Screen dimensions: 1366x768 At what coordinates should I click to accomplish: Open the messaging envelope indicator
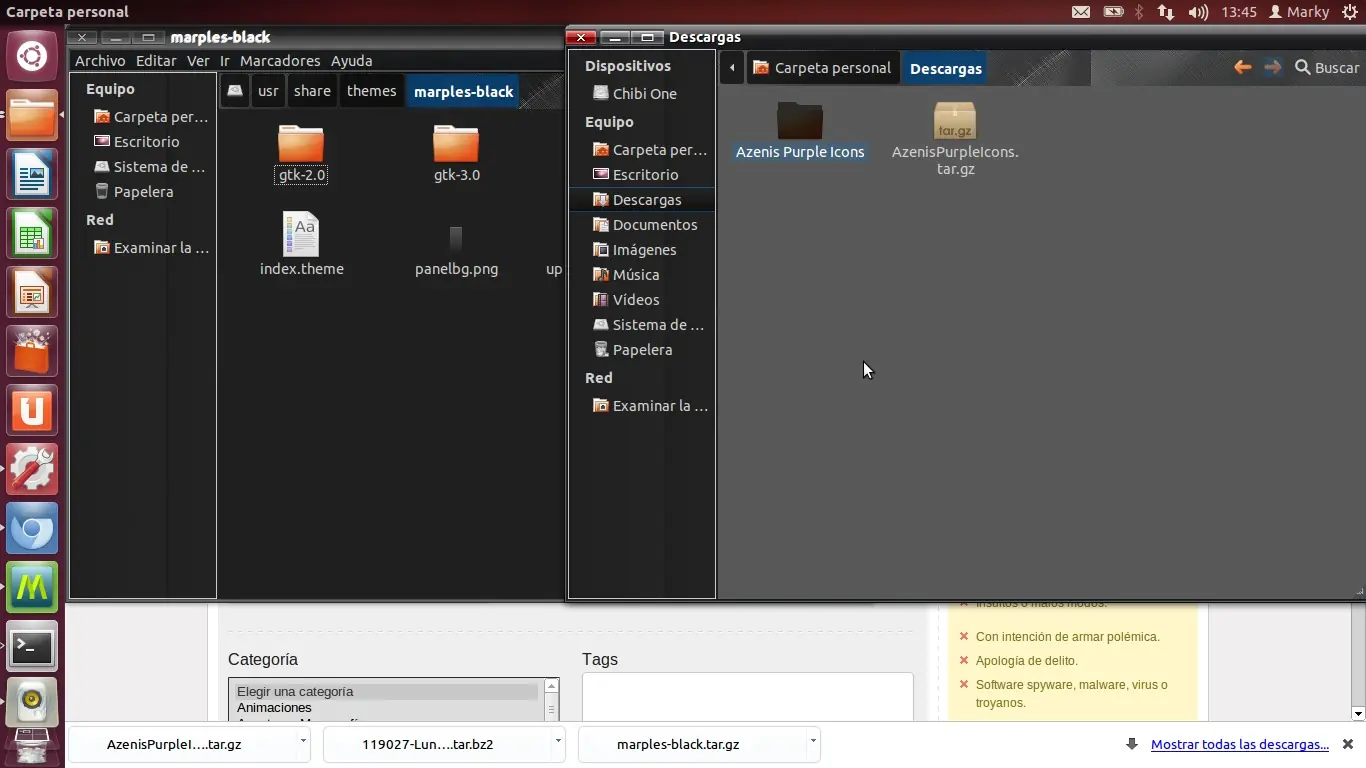[x=1082, y=12]
